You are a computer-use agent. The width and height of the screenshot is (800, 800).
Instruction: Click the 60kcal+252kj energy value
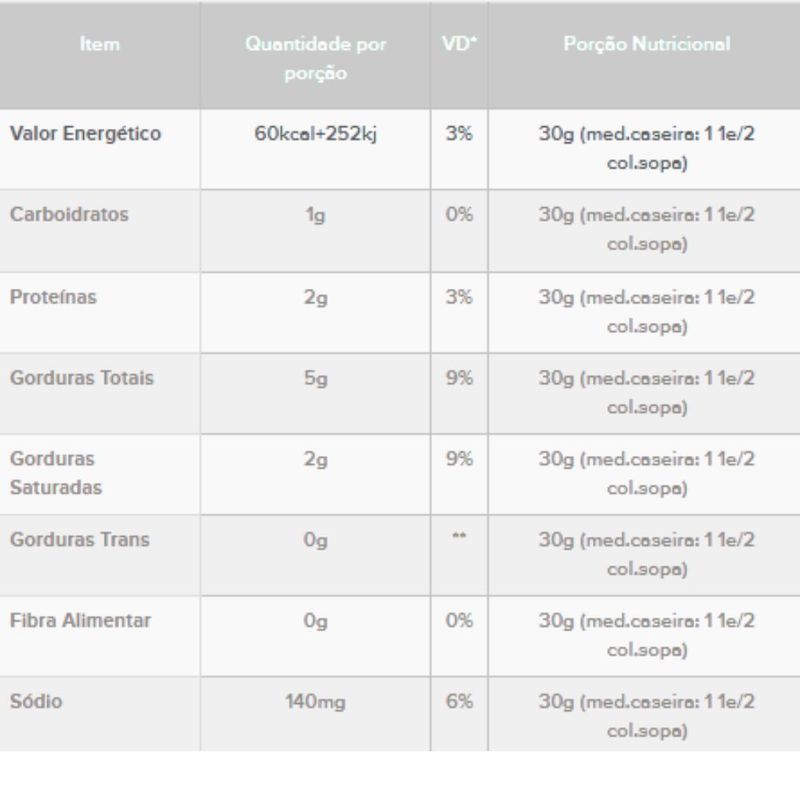pos(315,134)
